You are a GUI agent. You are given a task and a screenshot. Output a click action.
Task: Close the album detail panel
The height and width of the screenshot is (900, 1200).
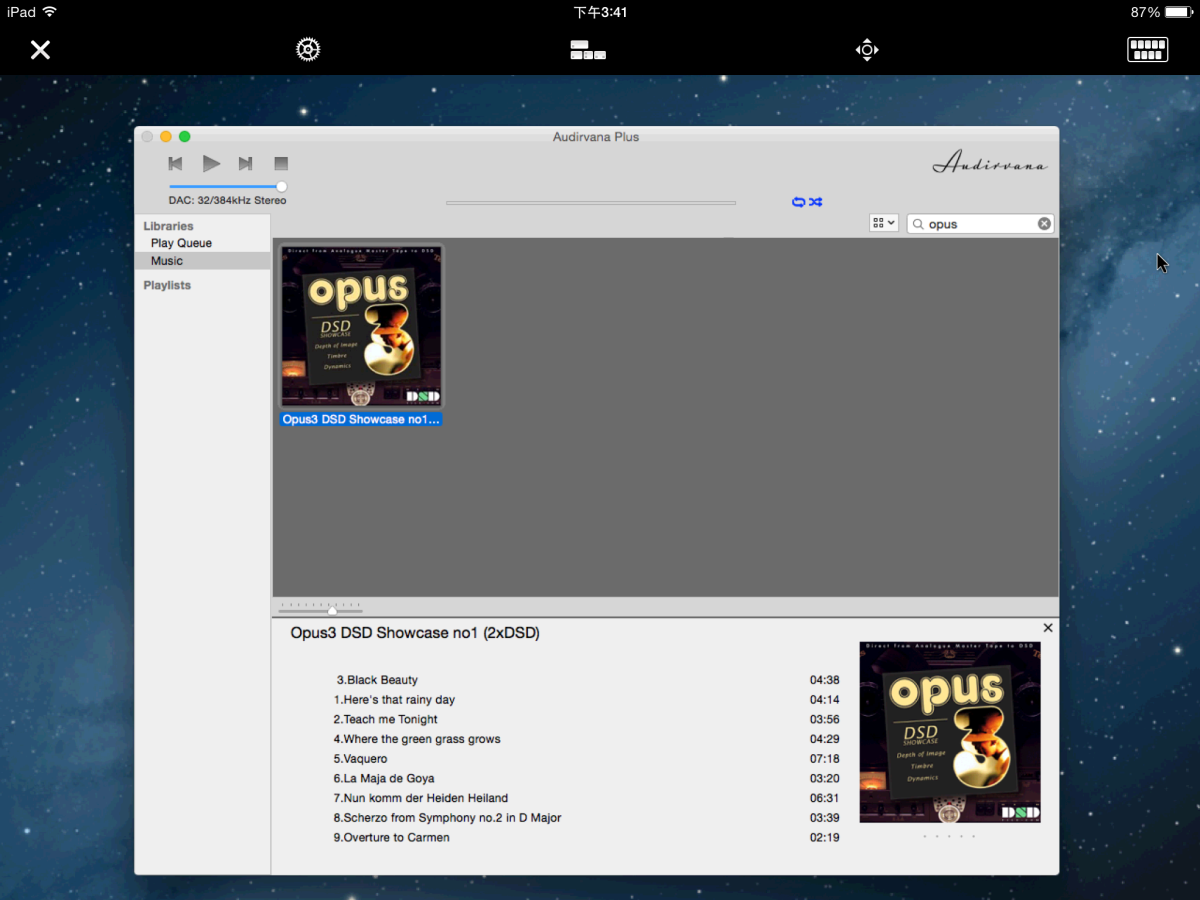(x=1048, y=628)
